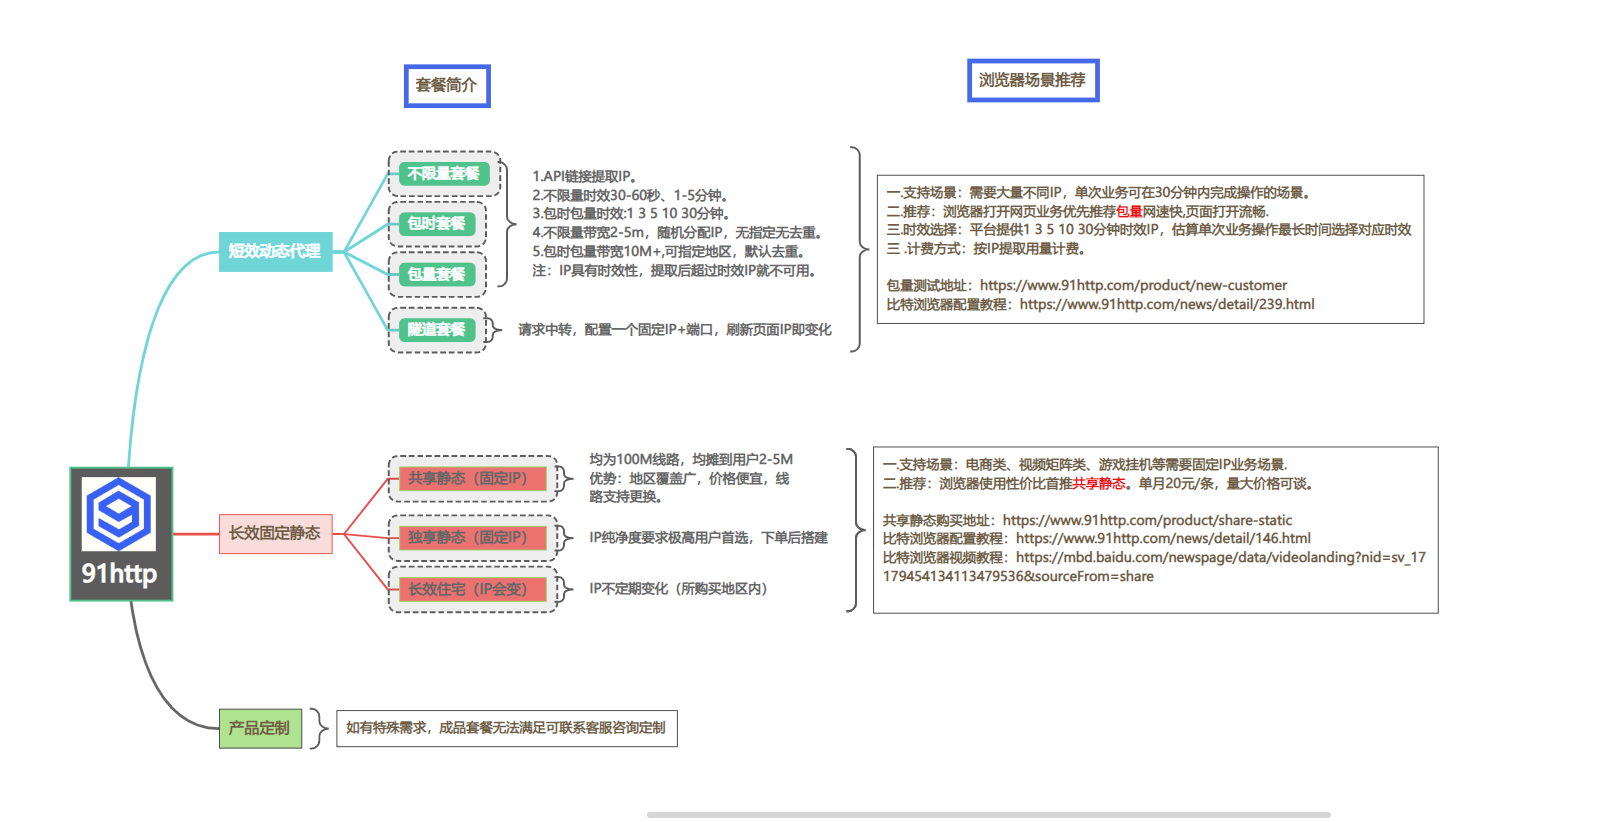Click the text 均为100M线路，均摊到用户2-5M
The height and width of the screenshot is (822, 1604).
[x=691, y=460]
